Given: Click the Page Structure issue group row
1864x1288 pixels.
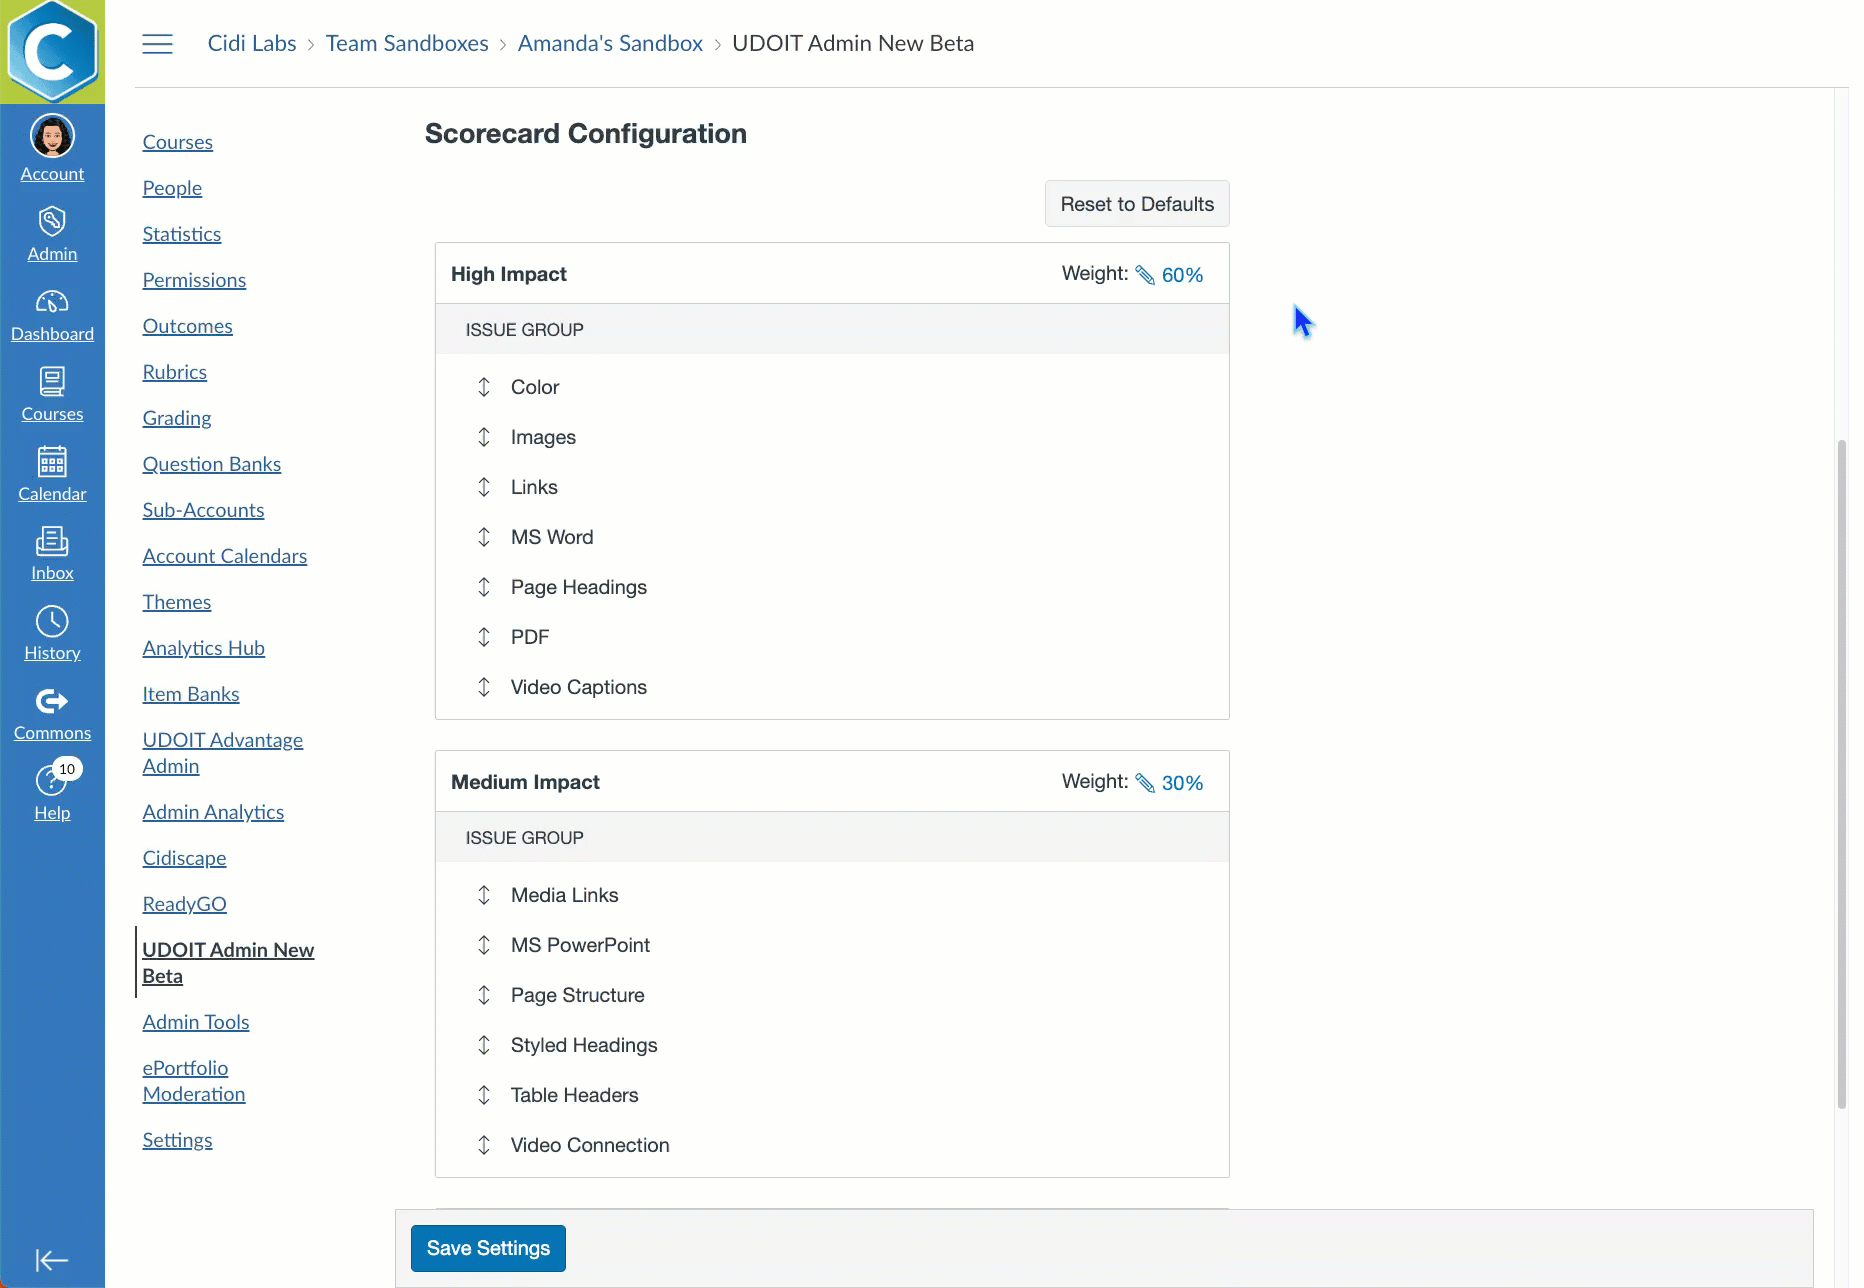Looking at the screenshot, I should tap(832, 995).
